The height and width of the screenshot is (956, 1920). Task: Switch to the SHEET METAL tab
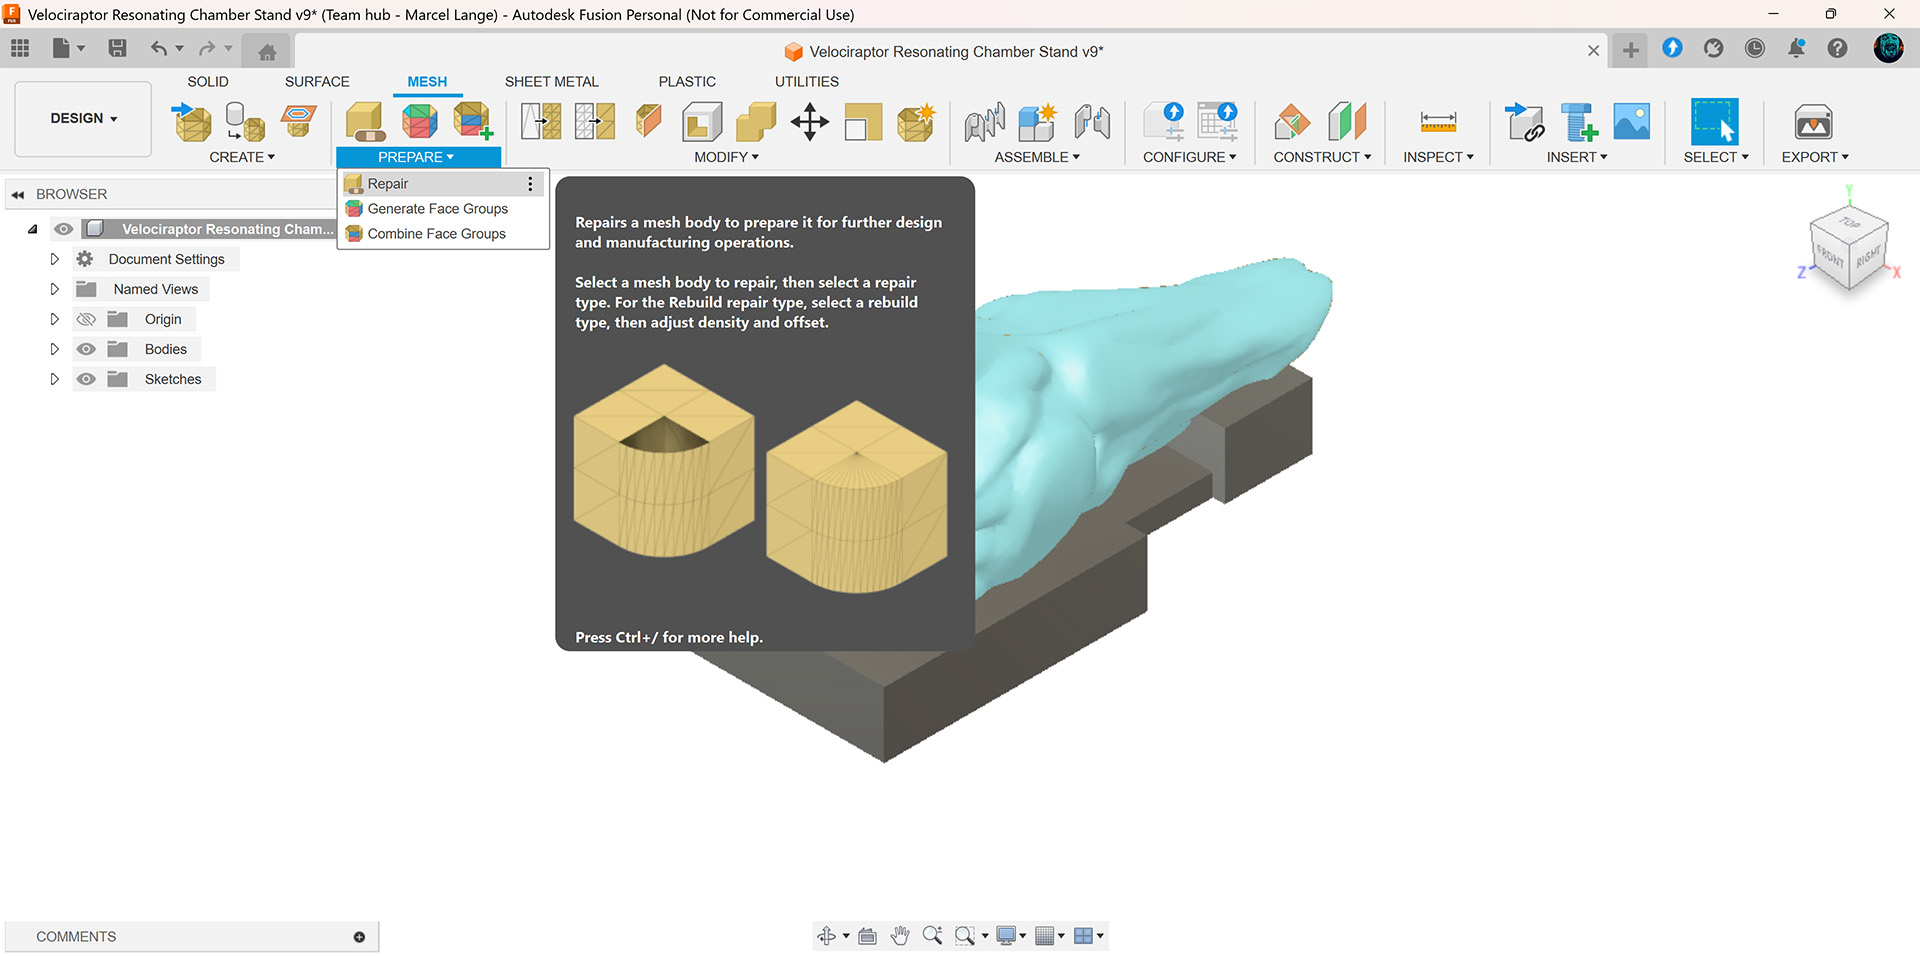pyautogui.click(x=551, y=82)
